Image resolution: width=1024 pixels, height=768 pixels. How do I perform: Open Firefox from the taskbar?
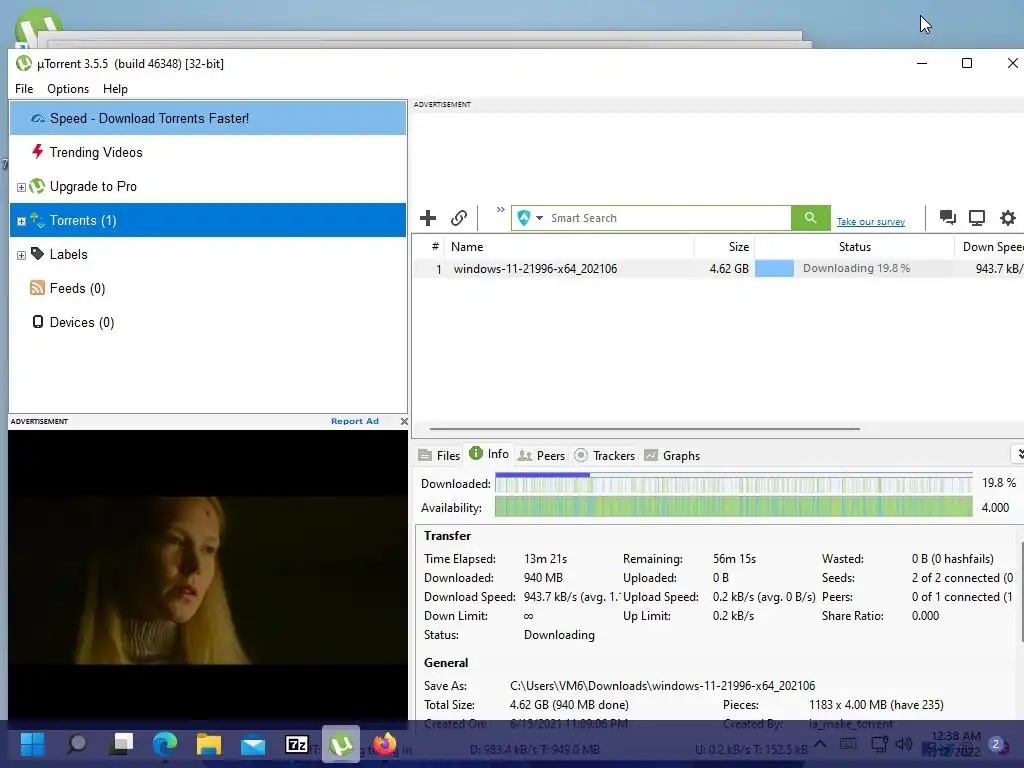click(385, 744)
